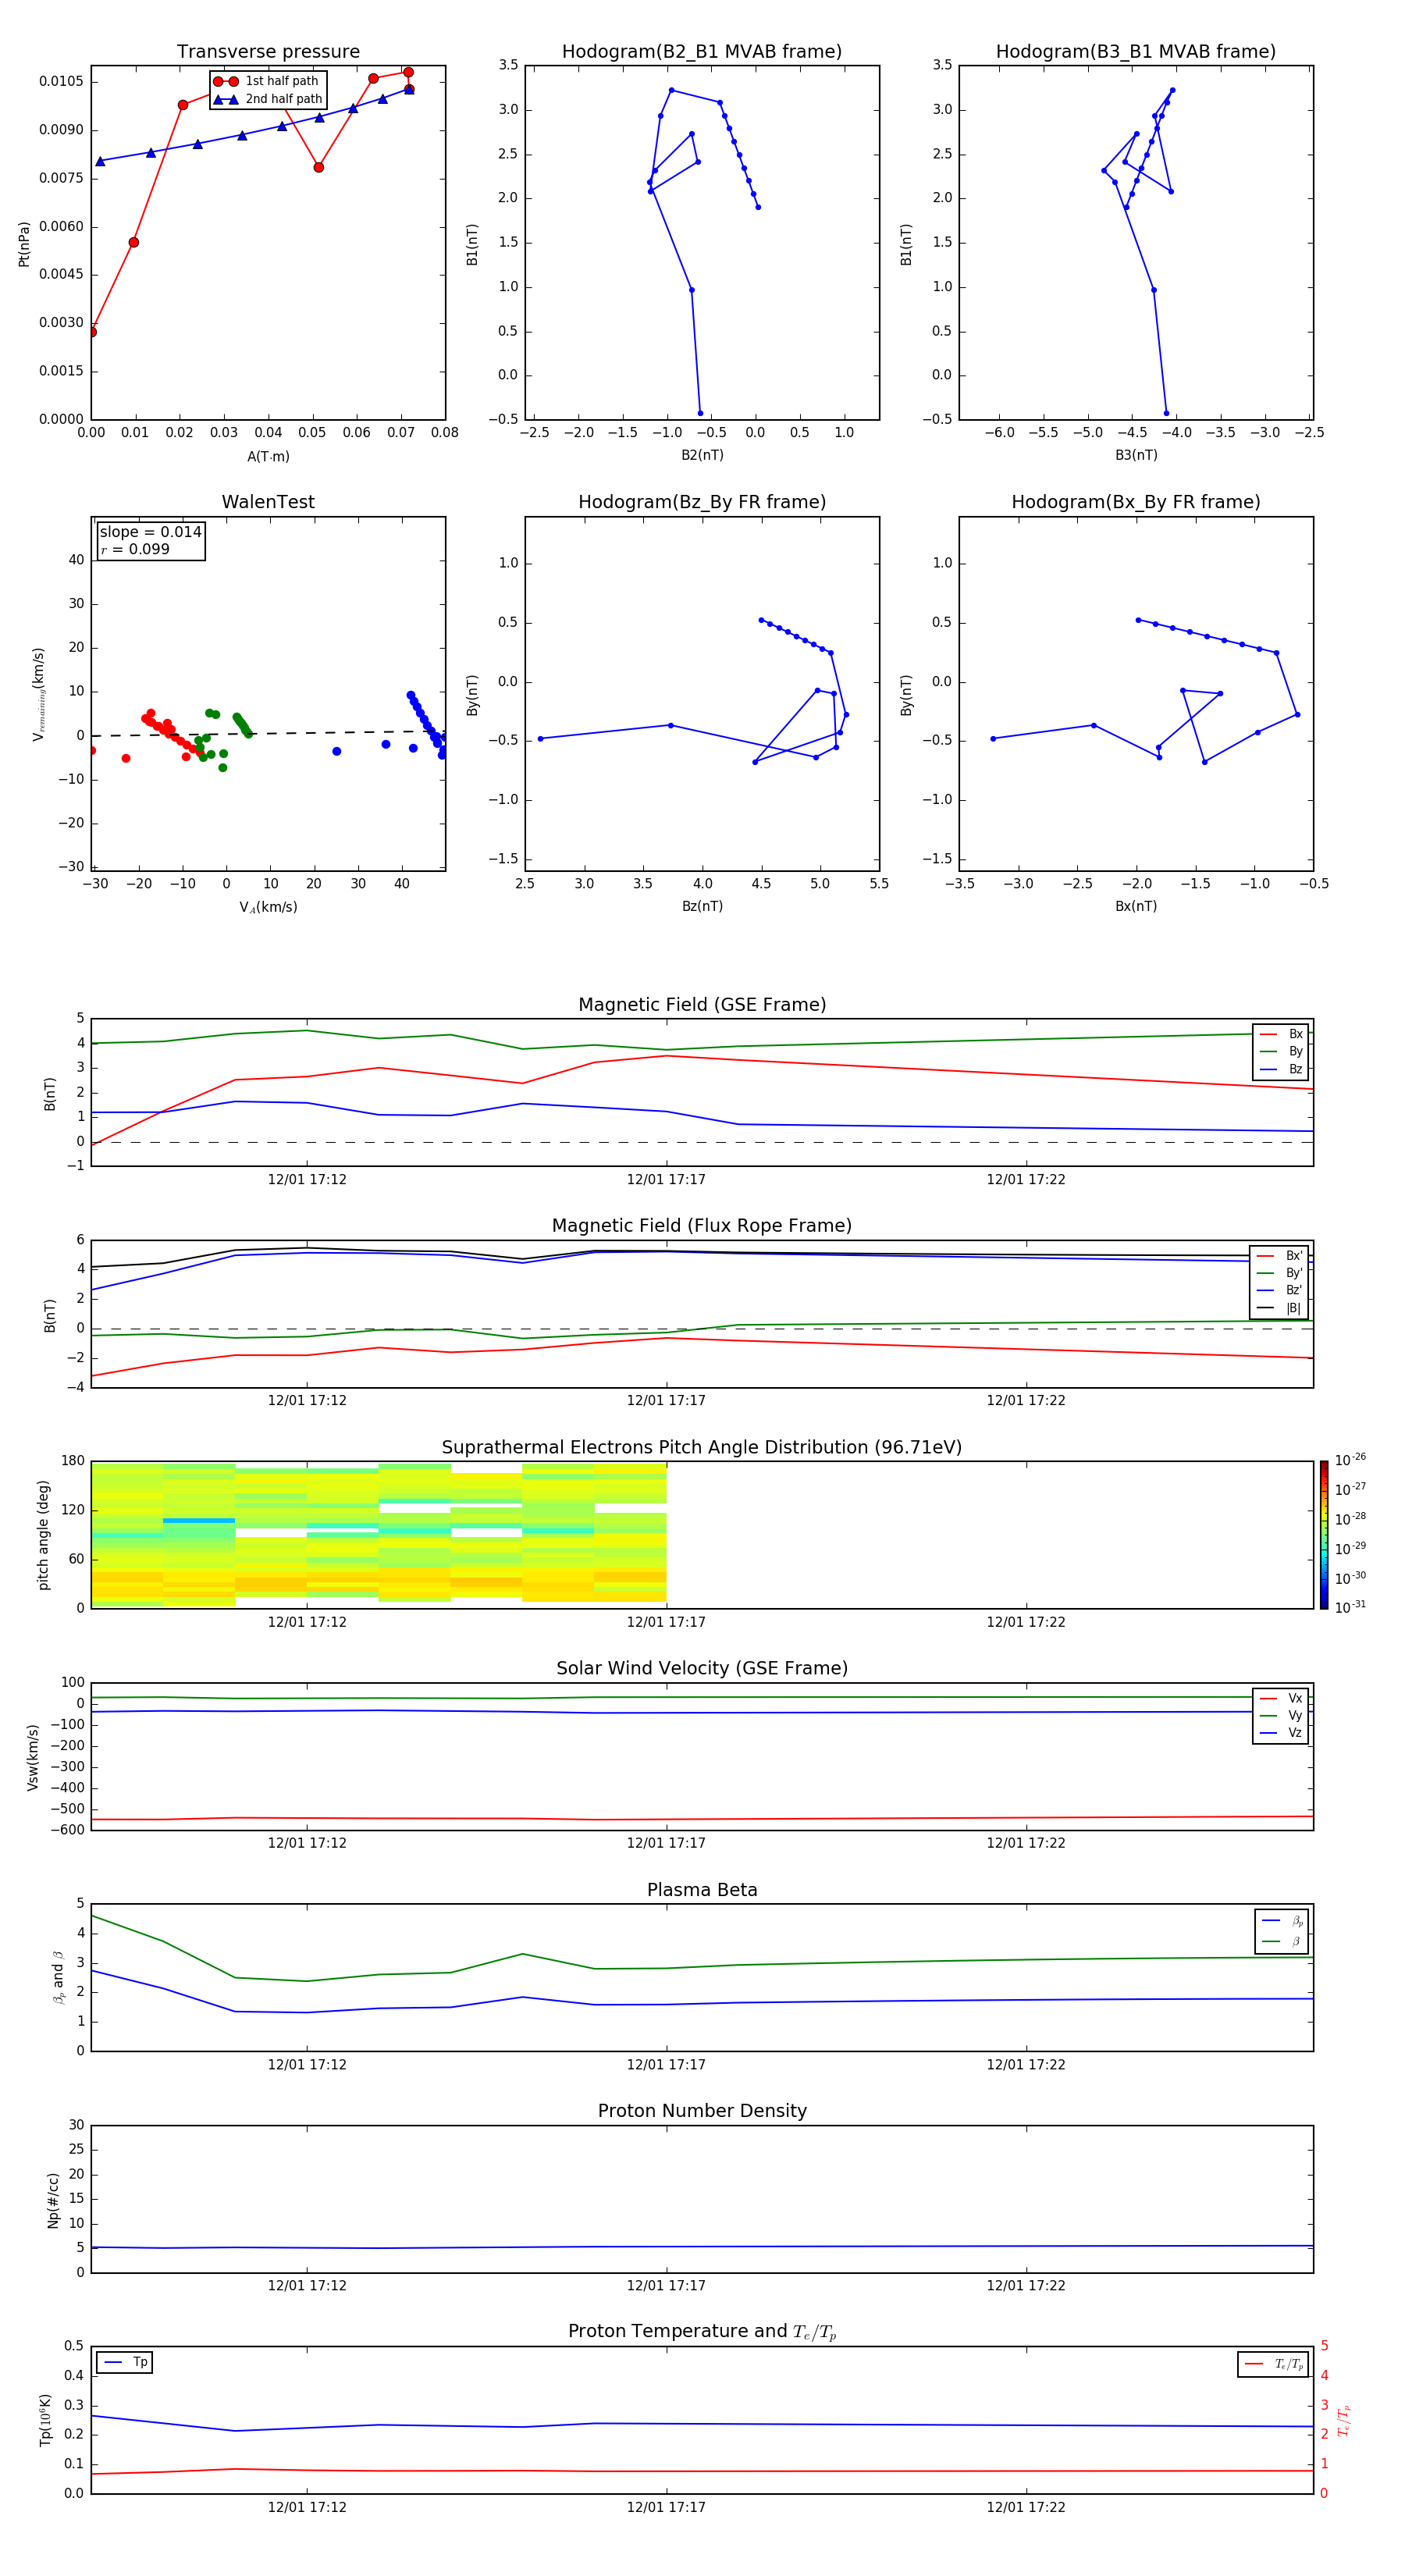Click the 'Transverse pressure' plot title

(x=268, y=52)
